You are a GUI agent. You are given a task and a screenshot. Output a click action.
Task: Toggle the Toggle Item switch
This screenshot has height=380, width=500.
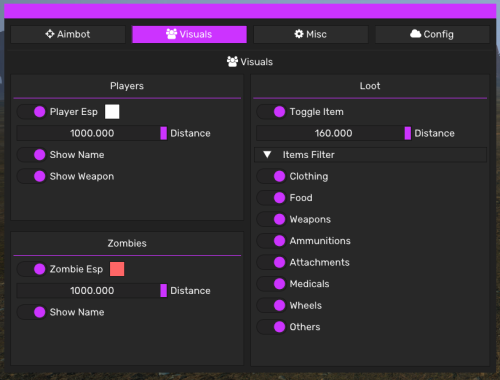click(271, 112)
